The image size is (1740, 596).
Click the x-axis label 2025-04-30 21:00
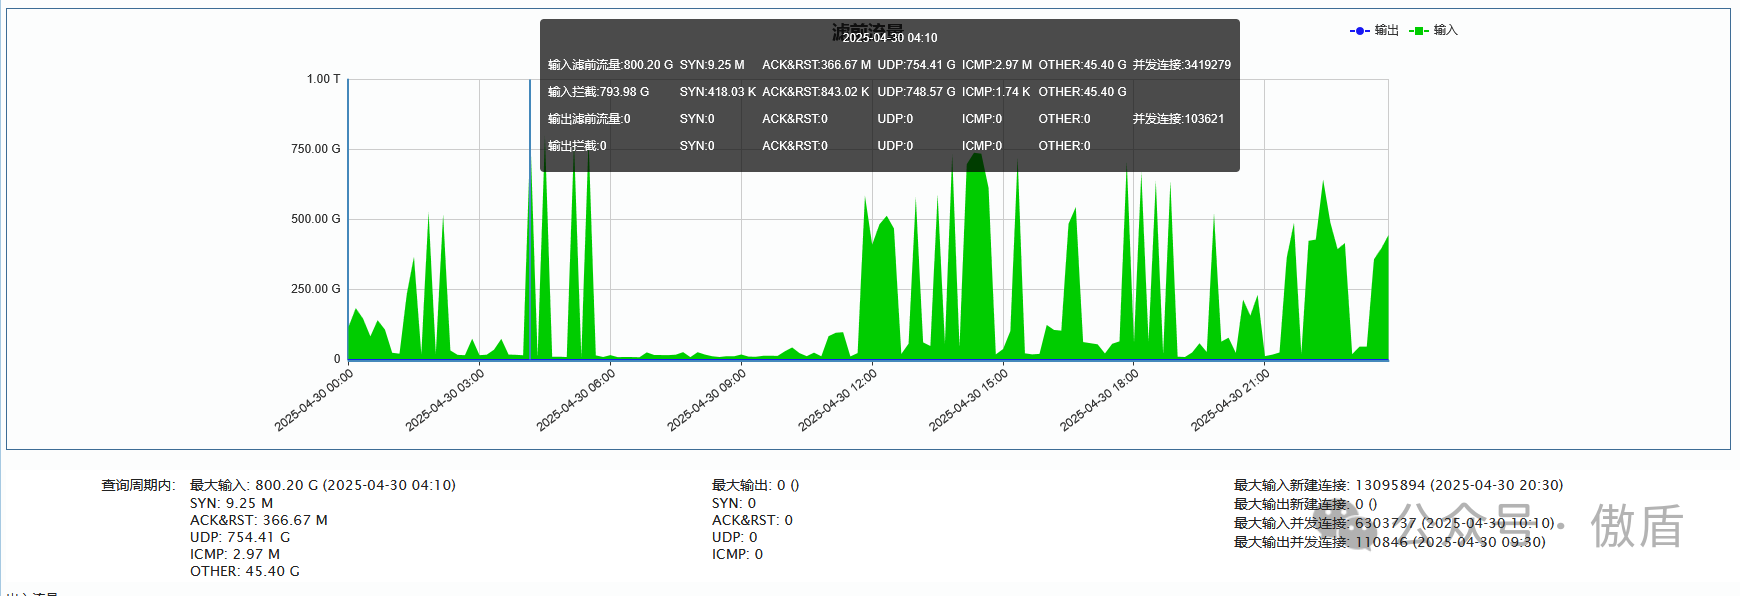pyautogui.click(x=1230, y=400)
